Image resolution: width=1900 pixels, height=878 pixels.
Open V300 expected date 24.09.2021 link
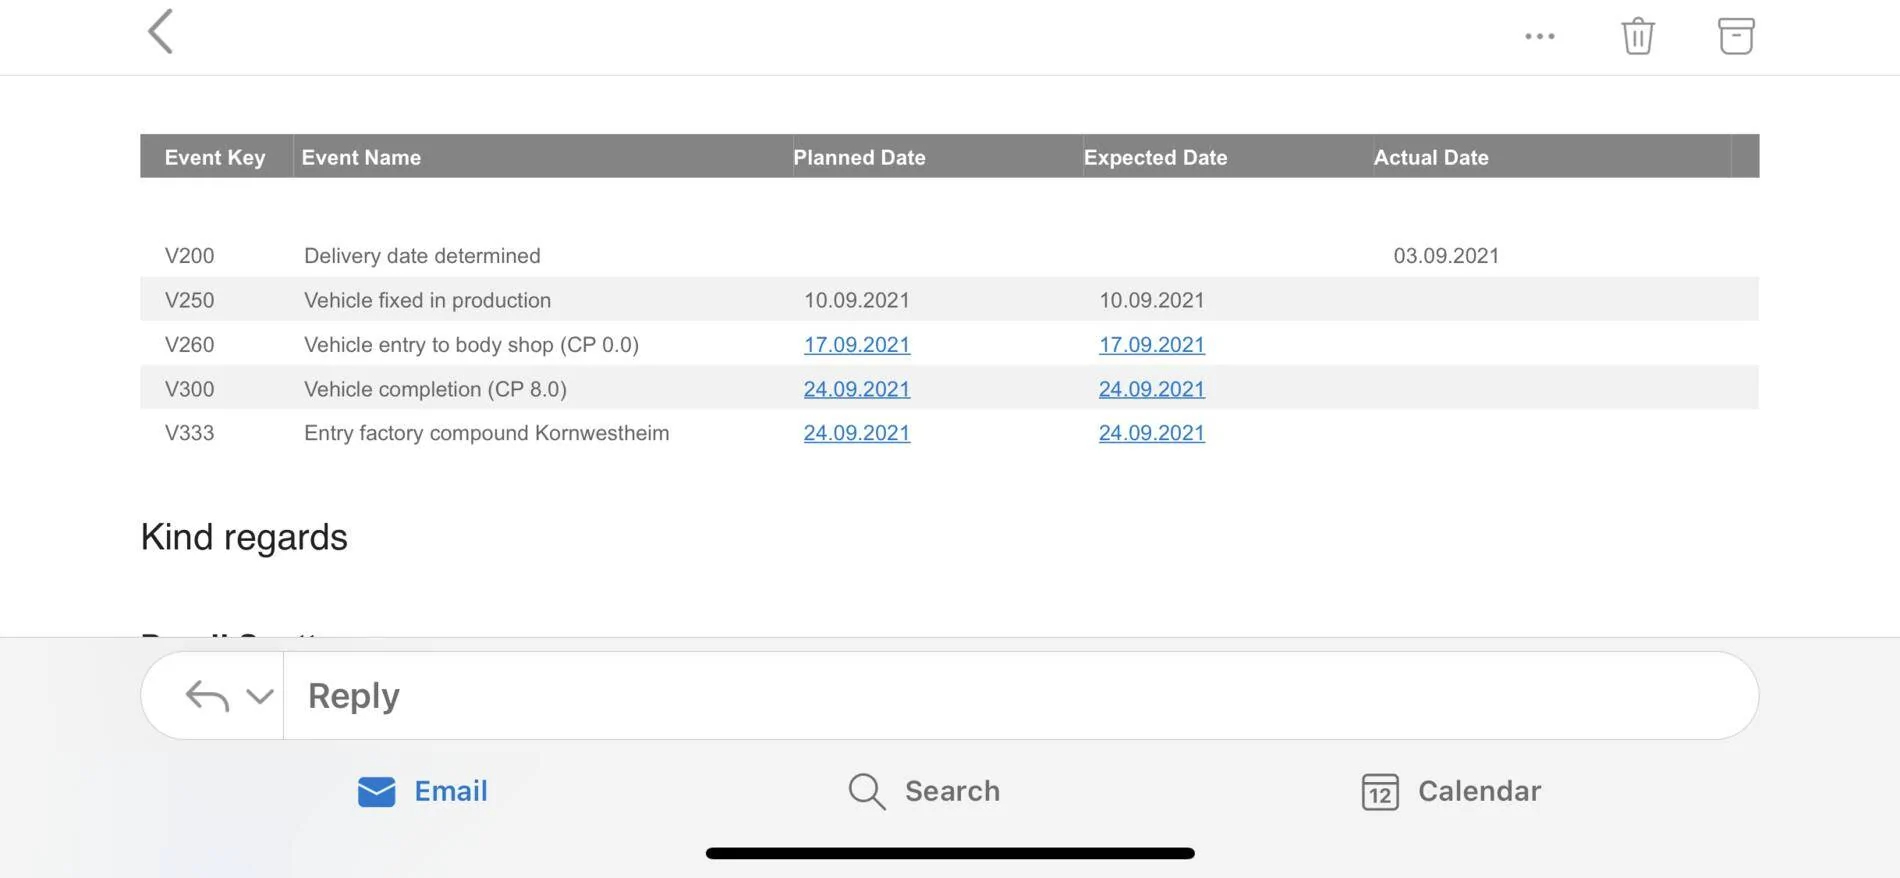coord(1152,389)
